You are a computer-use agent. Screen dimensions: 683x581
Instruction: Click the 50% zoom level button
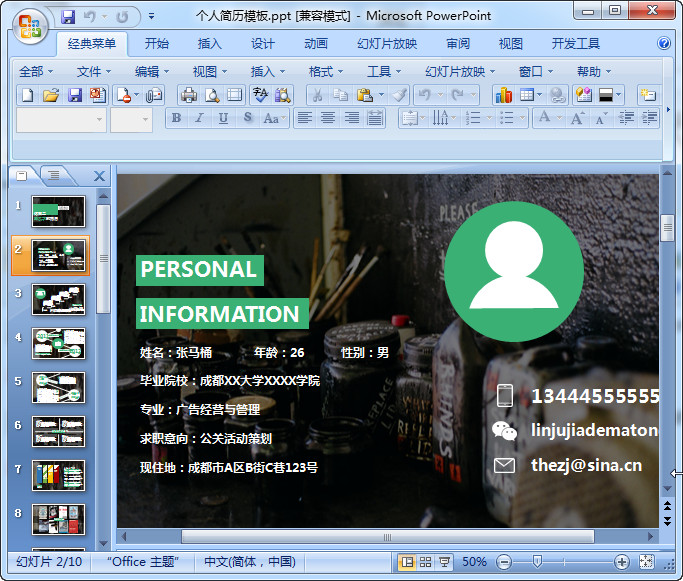tap(474, 562)
